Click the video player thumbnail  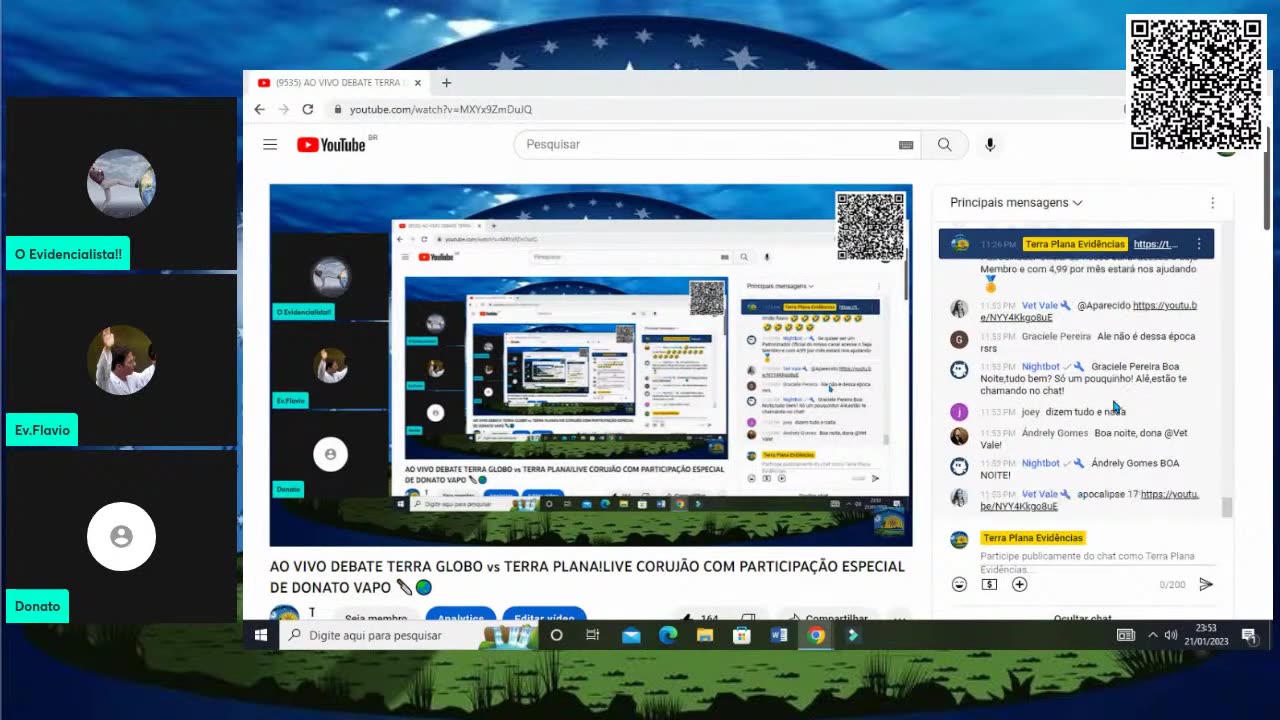tap(591, 365)
